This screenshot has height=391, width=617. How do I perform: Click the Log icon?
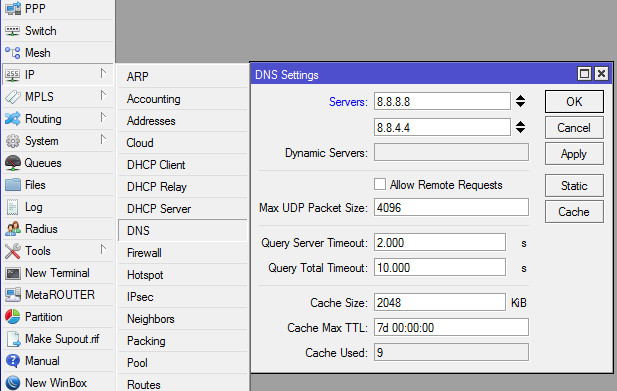[13, 207]
